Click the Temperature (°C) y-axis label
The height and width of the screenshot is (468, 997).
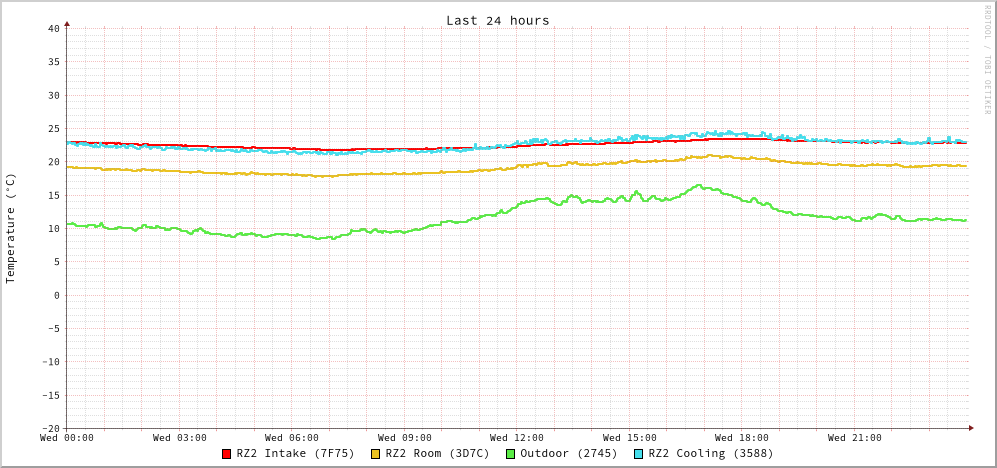[x=11, y=228]
